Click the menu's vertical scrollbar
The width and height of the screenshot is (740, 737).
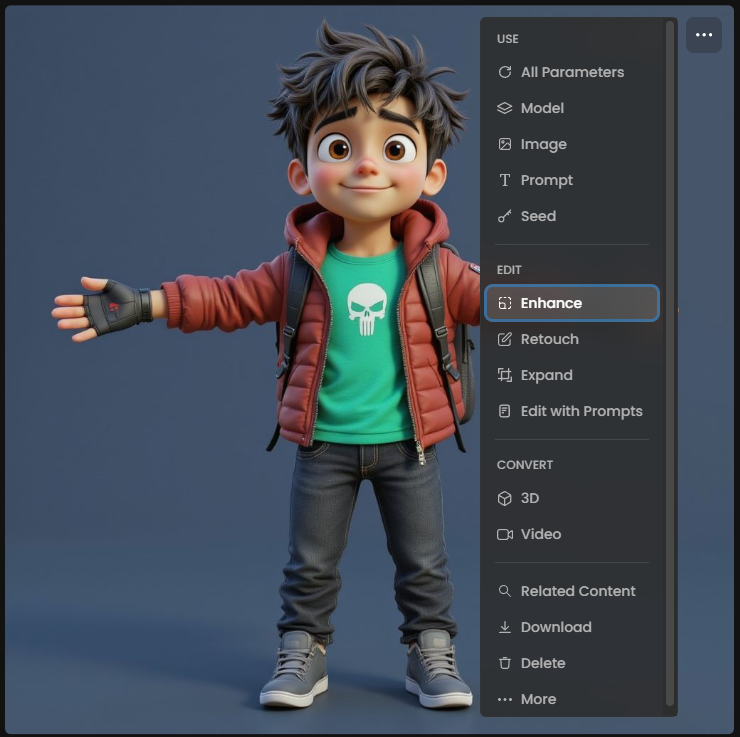coord(670,360)
